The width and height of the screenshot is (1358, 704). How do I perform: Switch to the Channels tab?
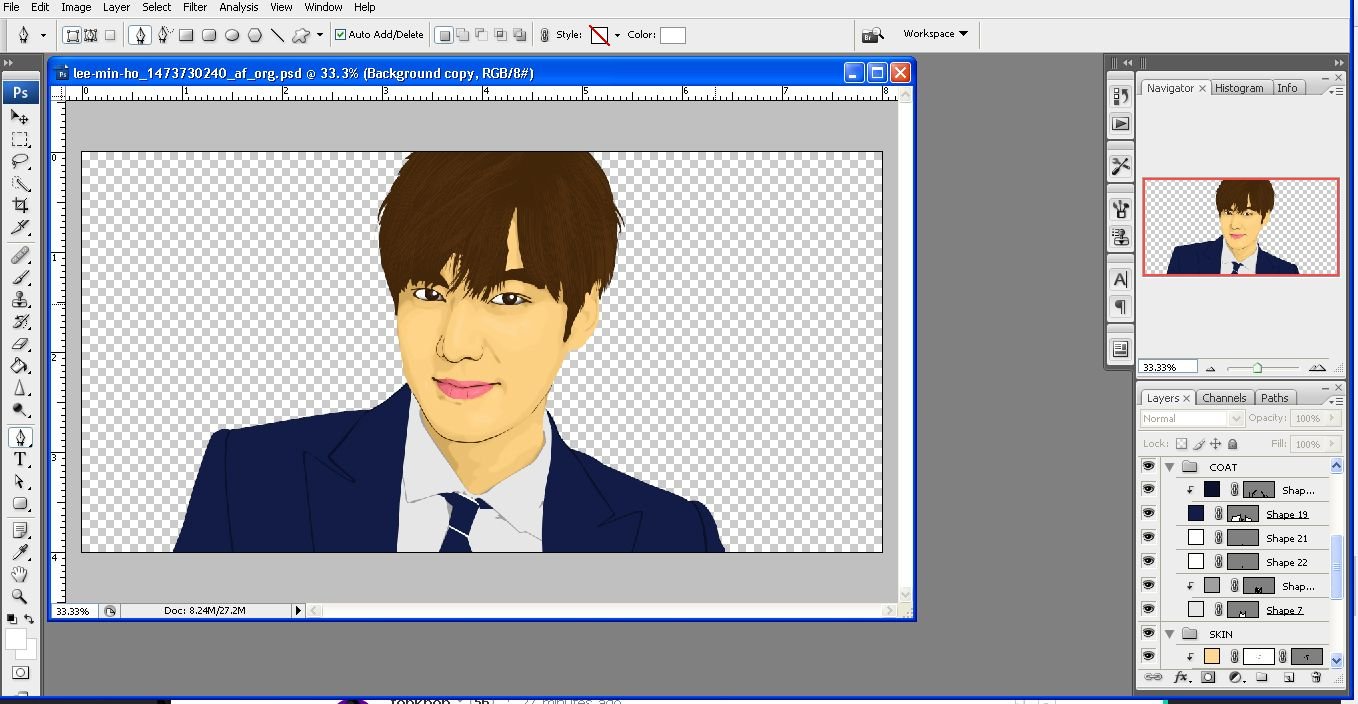click(x=1224, y=398)
